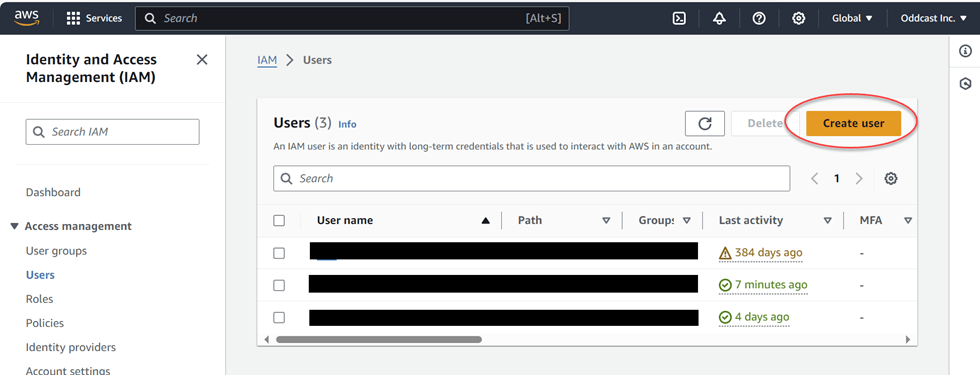
Task: Follow the IAM breadcrumb link
Action: (x=267, y=60)
